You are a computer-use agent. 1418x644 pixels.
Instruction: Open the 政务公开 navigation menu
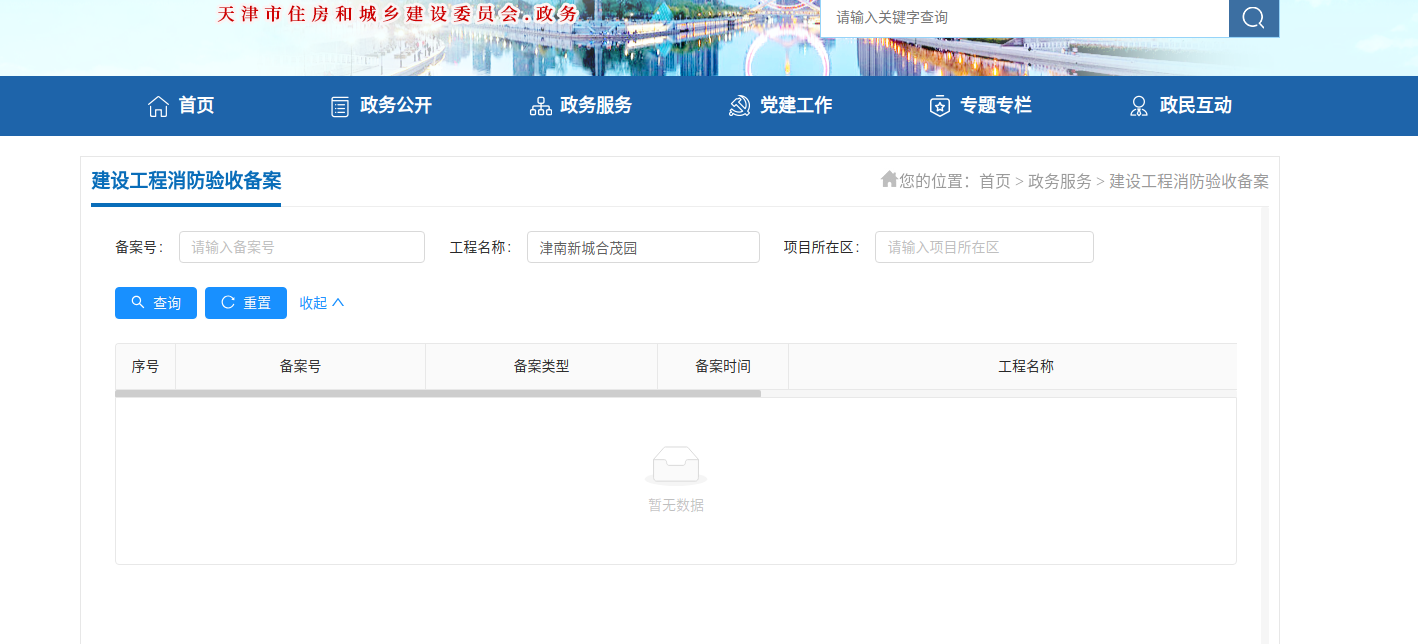tap(395, 106)
